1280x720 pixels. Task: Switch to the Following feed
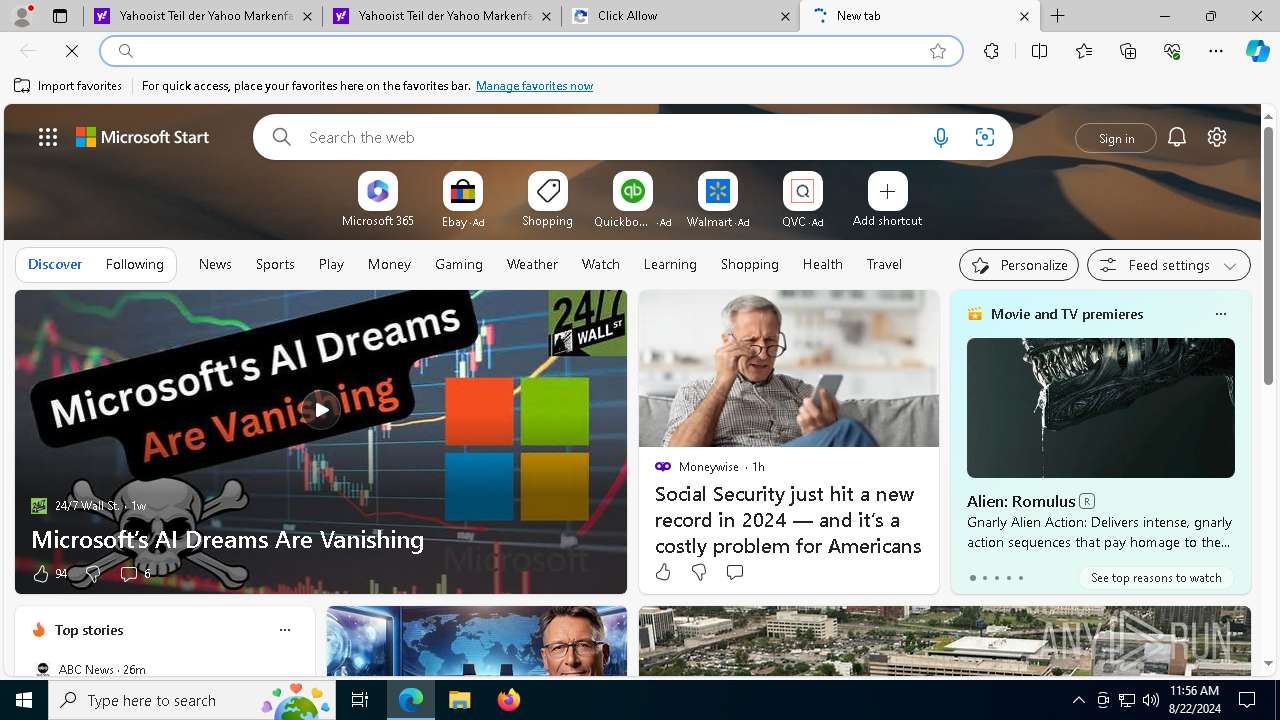pos(134,264)
